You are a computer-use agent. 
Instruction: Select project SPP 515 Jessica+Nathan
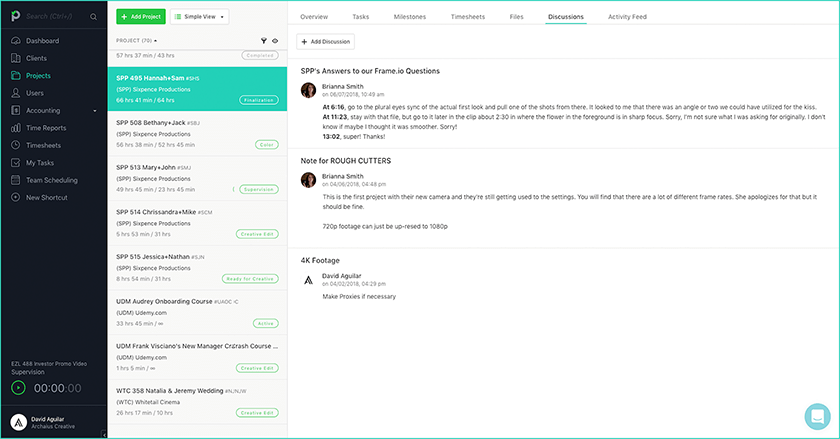197,267
